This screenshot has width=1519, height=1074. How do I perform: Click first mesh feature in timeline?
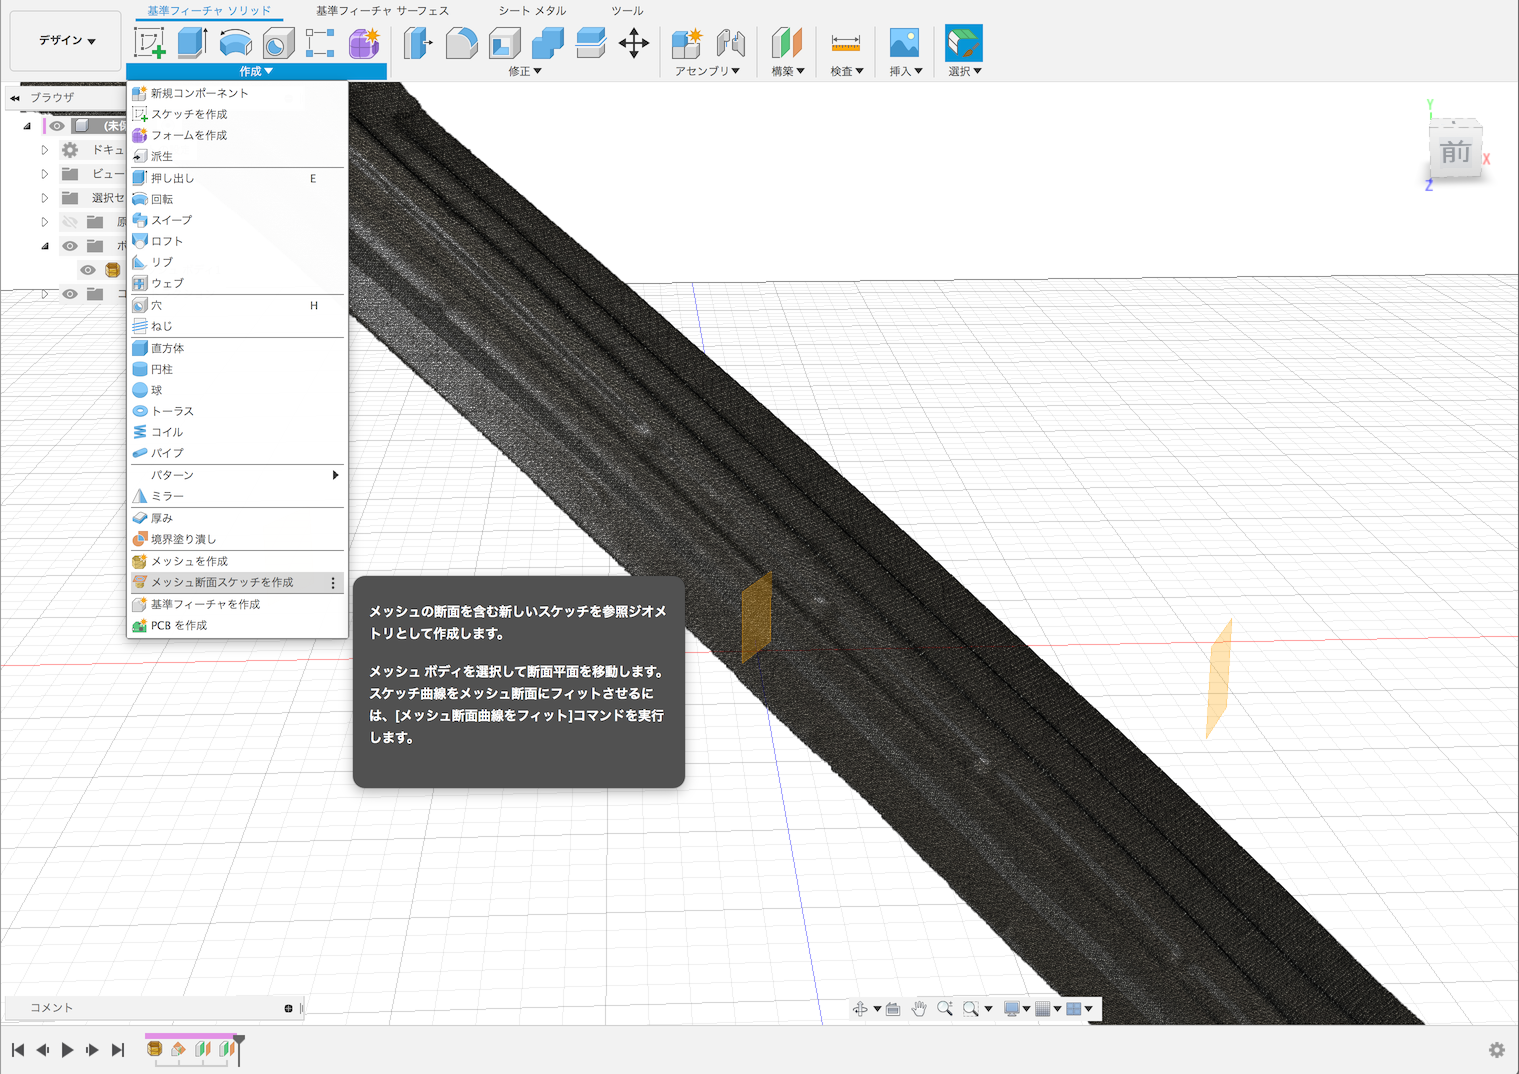(x=155, y=1049)
